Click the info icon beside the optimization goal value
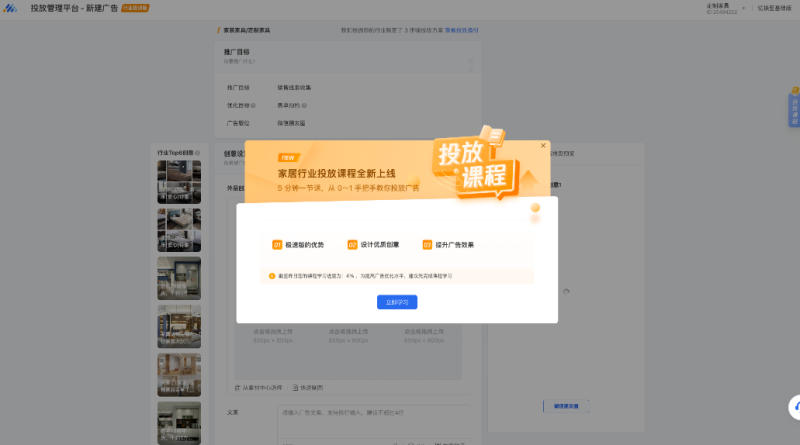Screen dimensions: 800x445 (304, 106)
